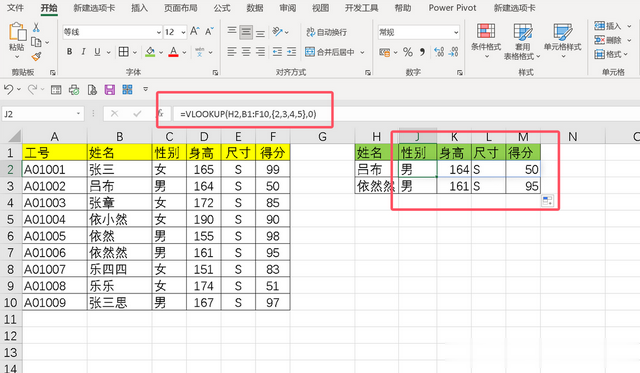
Task: Open the fill color dropdown arrow
Action: [161, 52]
